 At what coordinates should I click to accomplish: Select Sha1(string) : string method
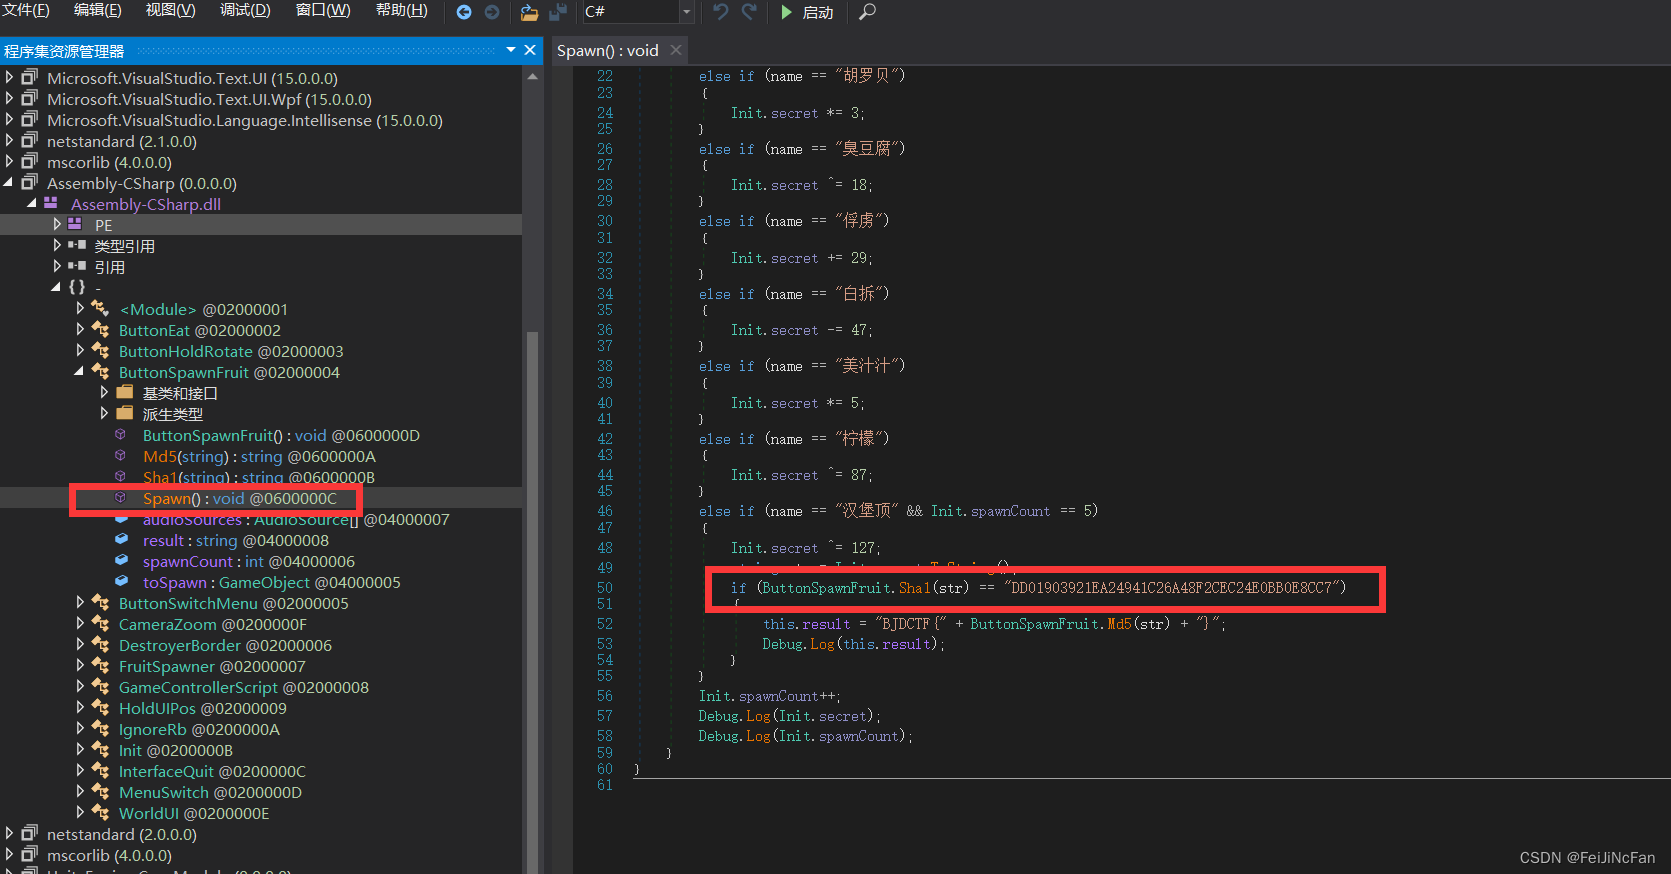point(259,477)
